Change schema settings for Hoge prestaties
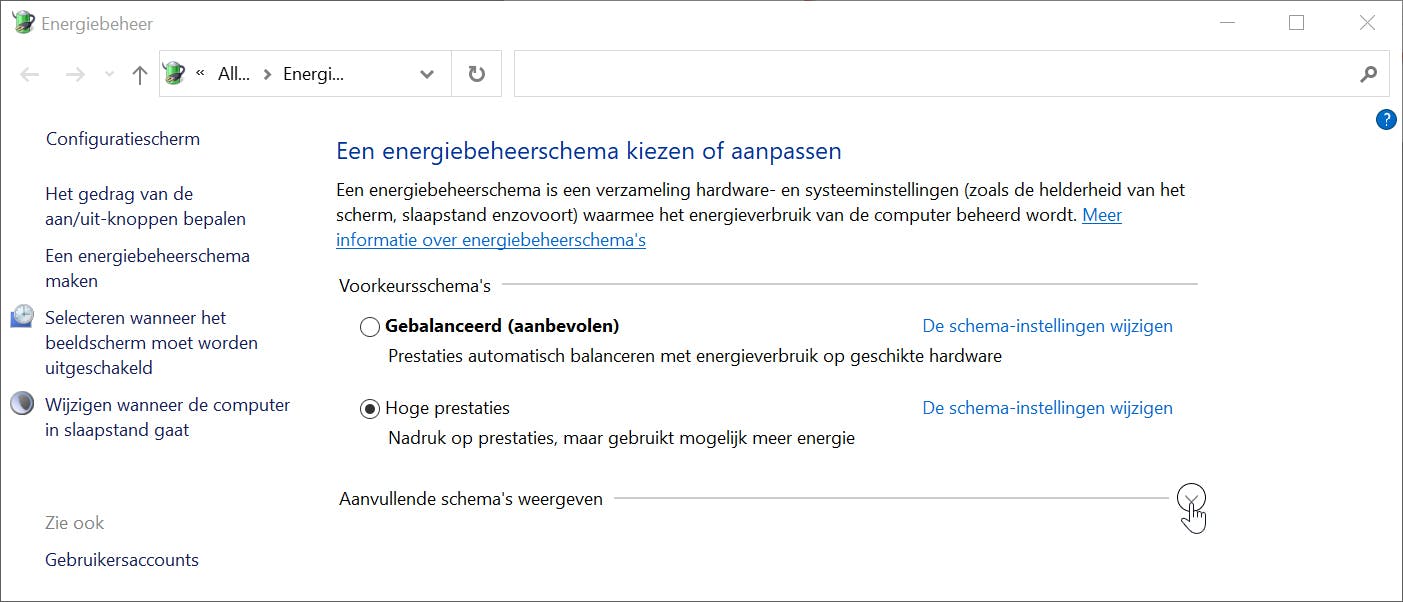1403x602 pixels. pyautogui.click(x=1047, y=408)
